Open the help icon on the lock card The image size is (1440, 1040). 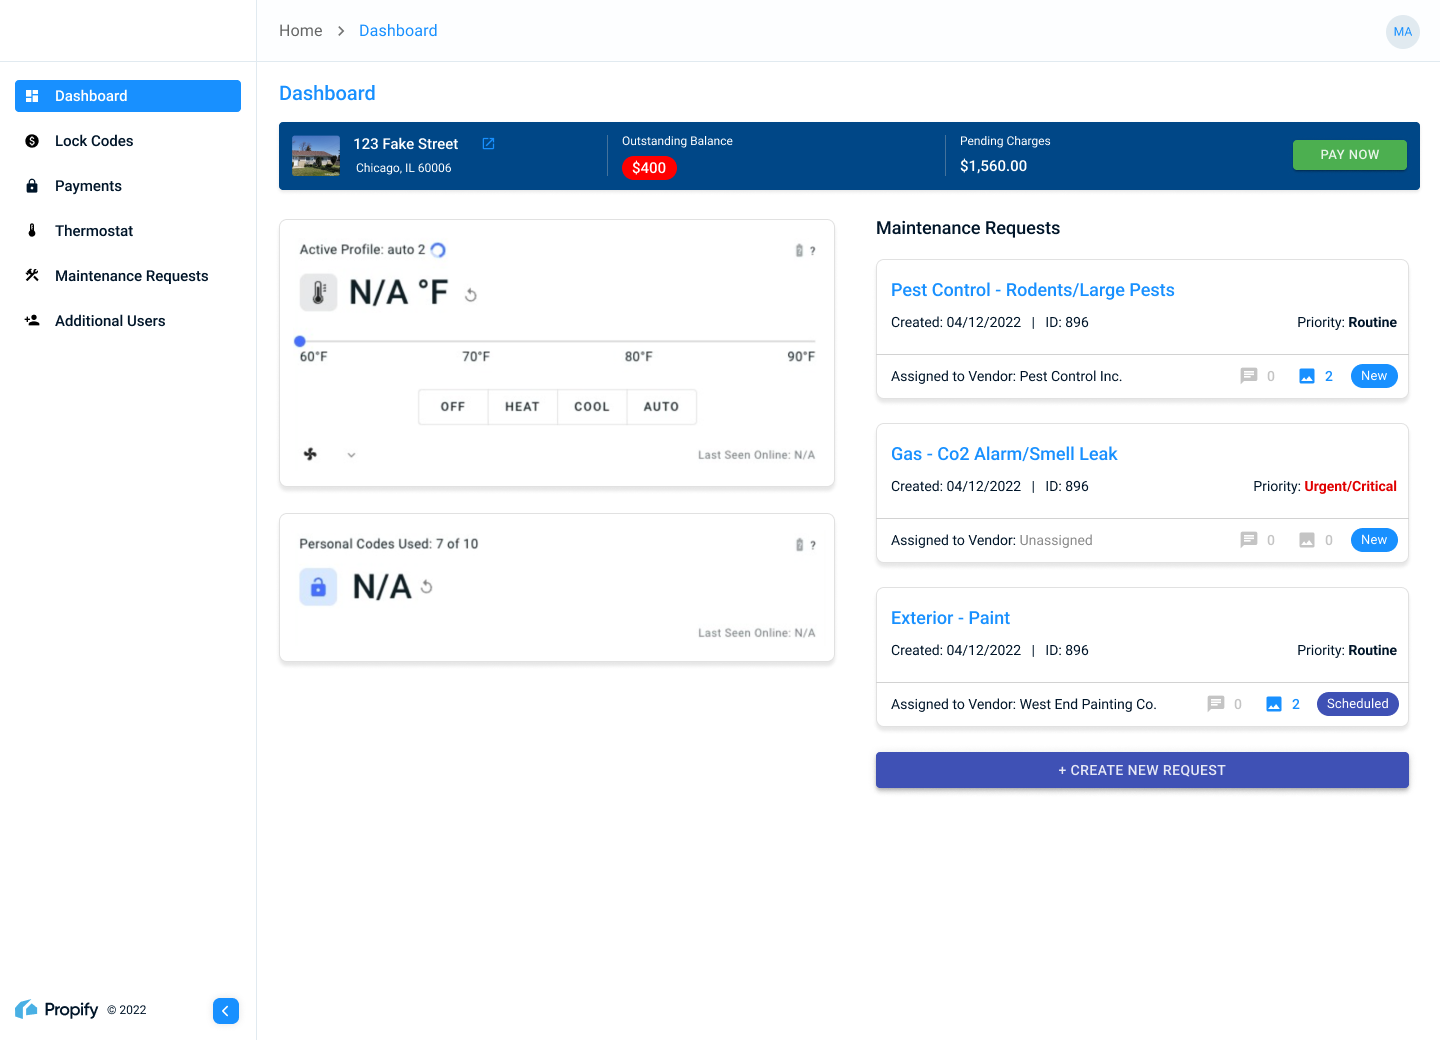click(812, 545)
